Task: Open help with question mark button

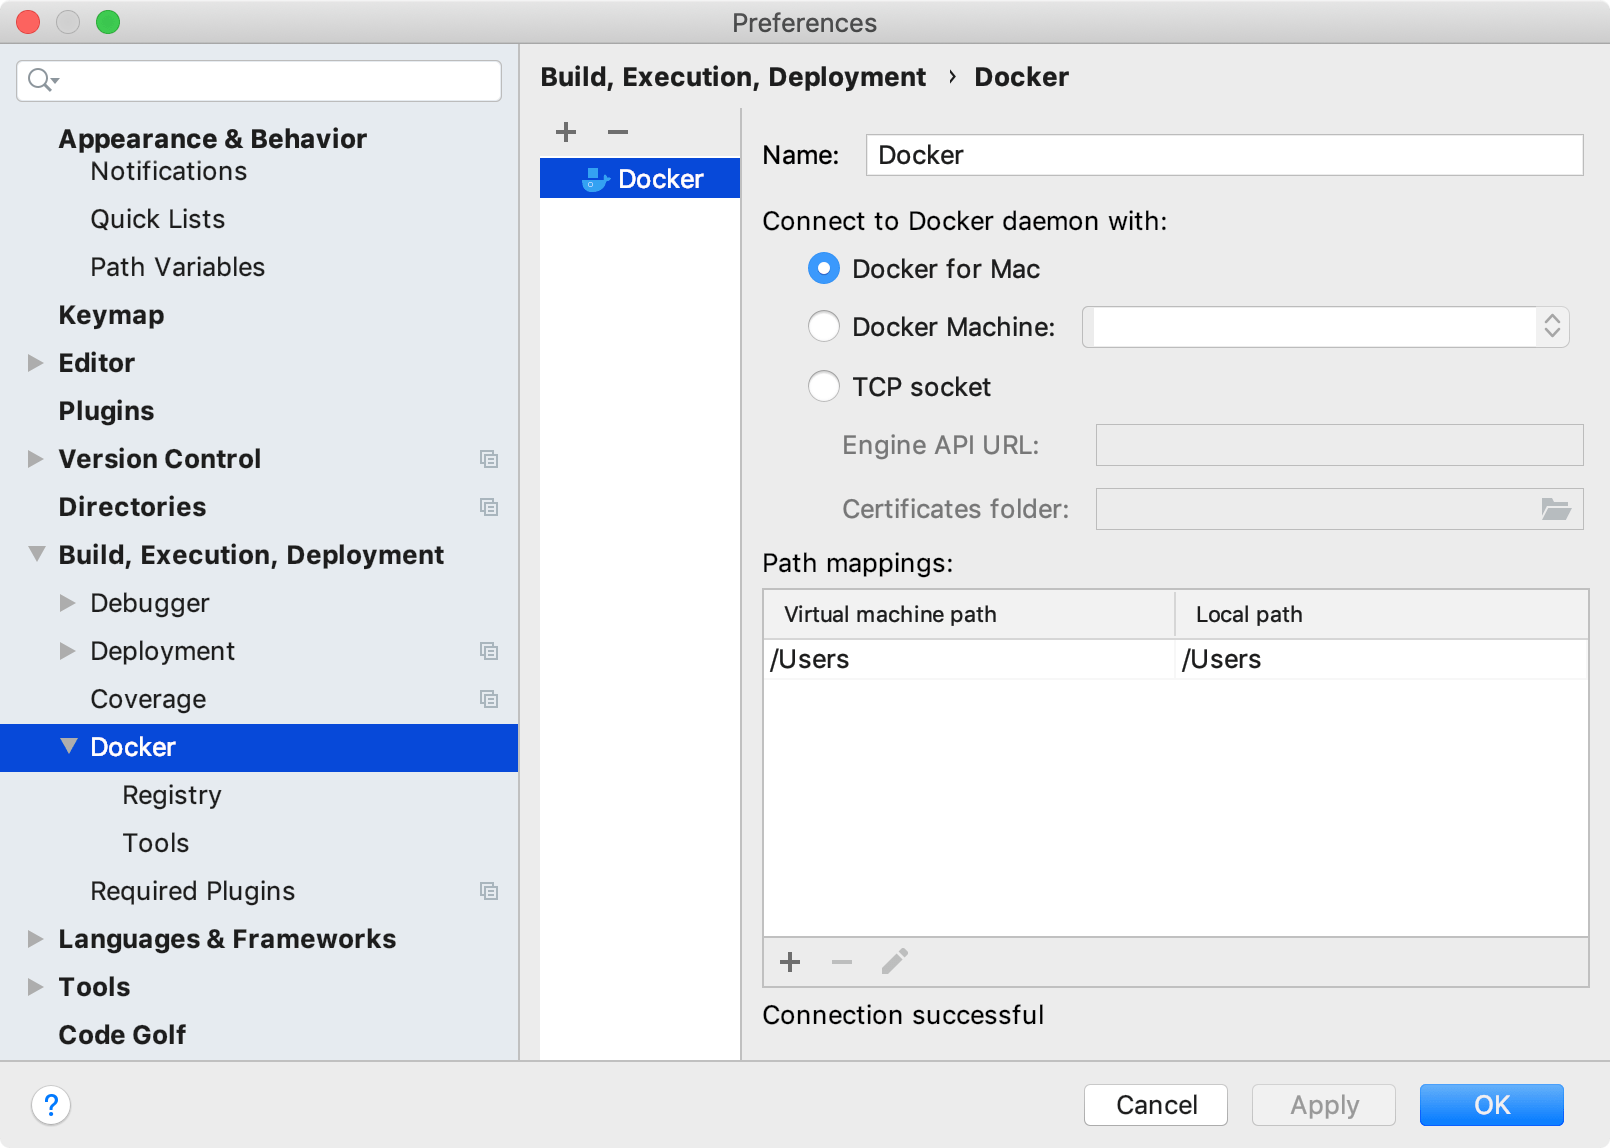Action: point(51,1105)
